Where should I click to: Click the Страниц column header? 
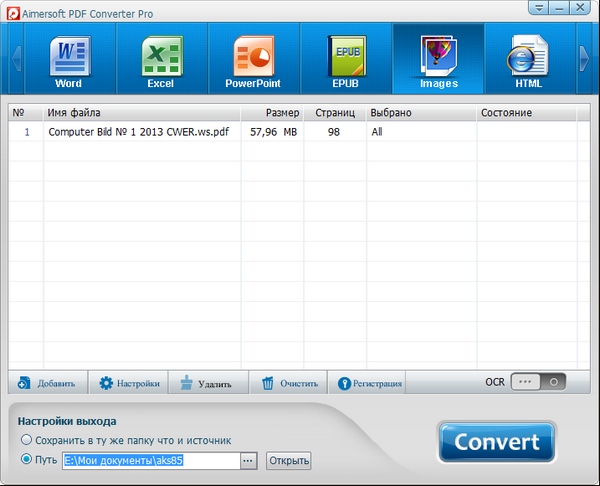(335, 113)
